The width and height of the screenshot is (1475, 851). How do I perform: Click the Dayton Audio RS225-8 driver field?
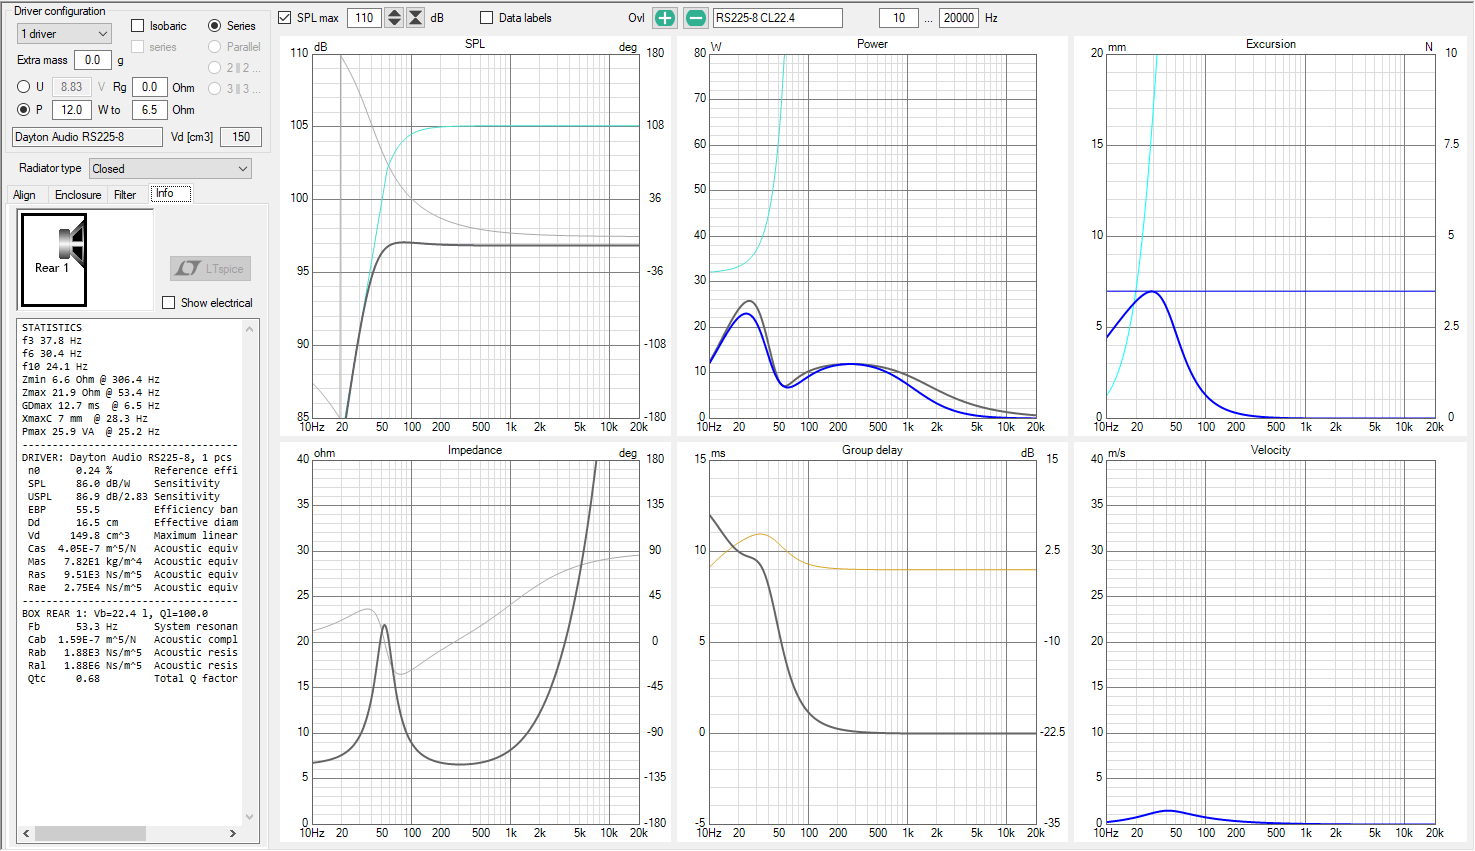click(x=87, y=137)
